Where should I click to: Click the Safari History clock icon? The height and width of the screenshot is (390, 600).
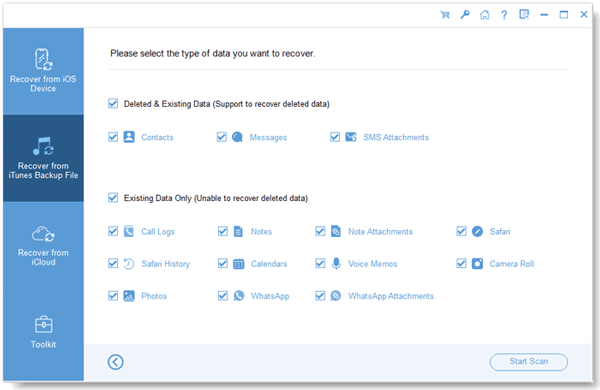129,264
